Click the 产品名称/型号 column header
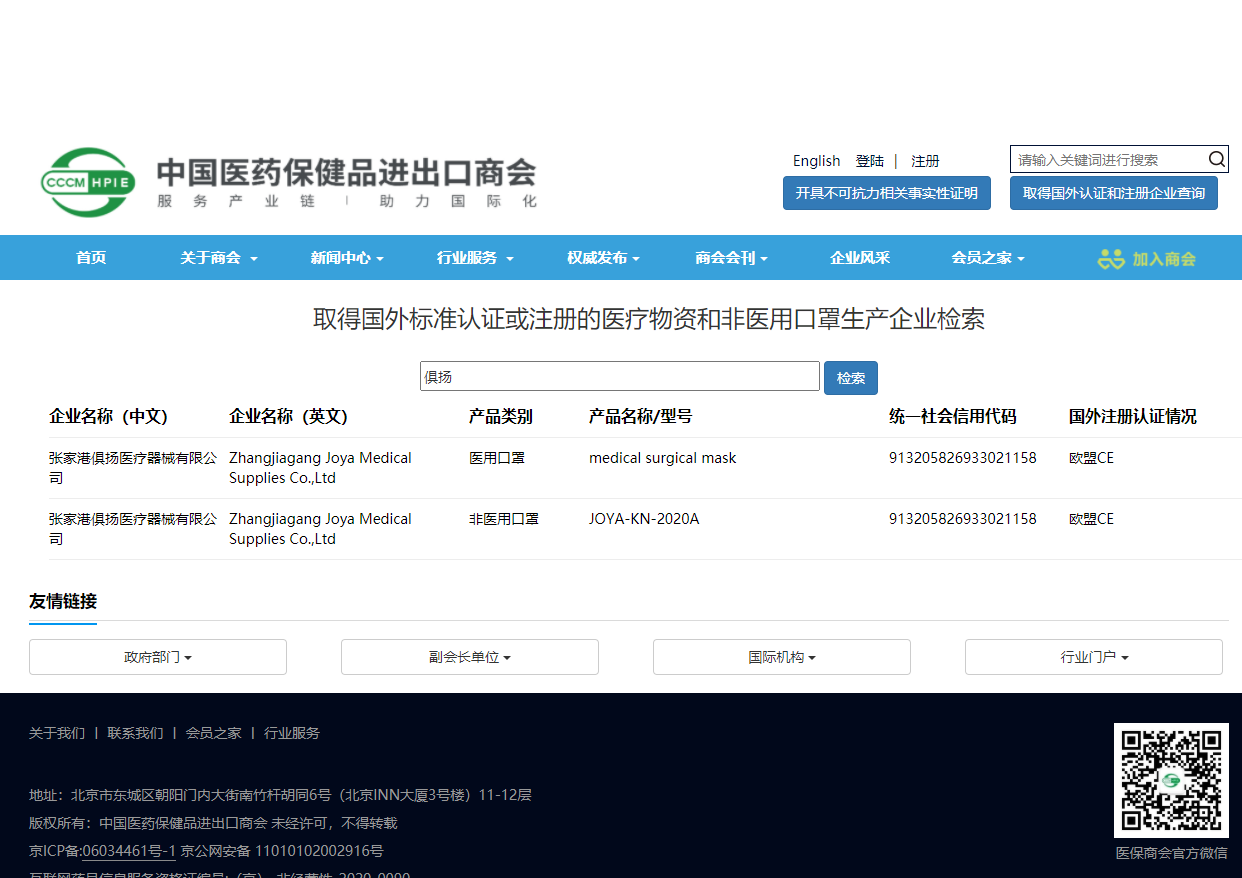This screenshot has height=878, width=1242. [x=640, y=417]
